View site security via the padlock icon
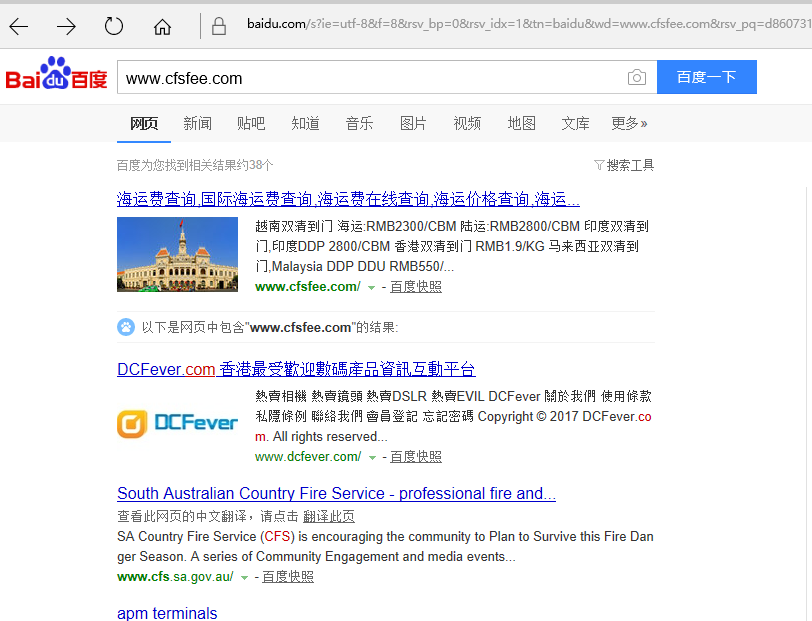Screen dimensions: 812x621 click(x=219, y=26)
